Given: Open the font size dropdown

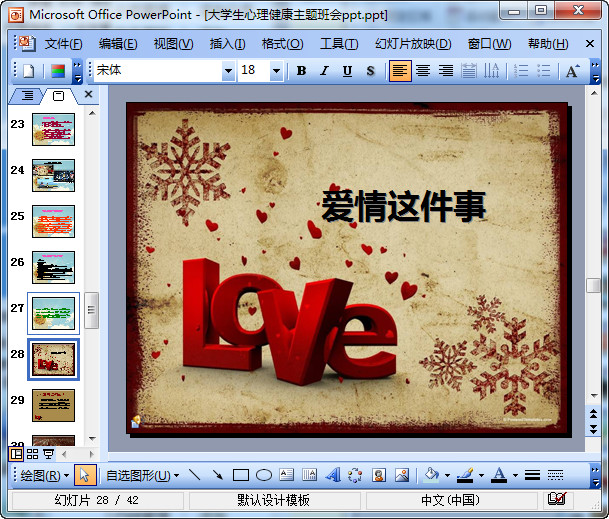Looking at the screenshot, I should pyautogui.click(x=276, y=71).
